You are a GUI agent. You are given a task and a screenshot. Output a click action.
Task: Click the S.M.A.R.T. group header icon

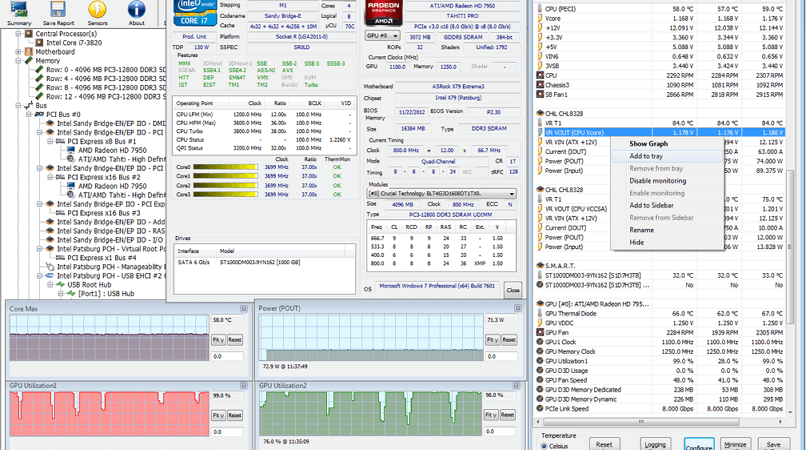[x=540, y=265]
